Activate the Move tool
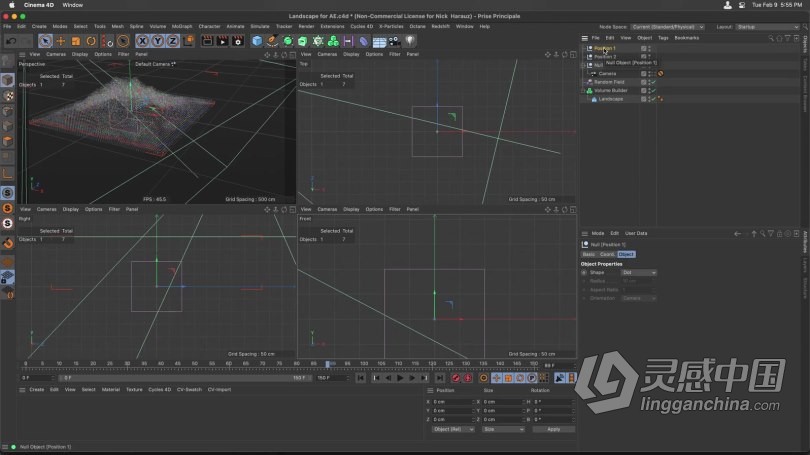The width and height of the screenshot is (810, 455). (x=60, y=41)
